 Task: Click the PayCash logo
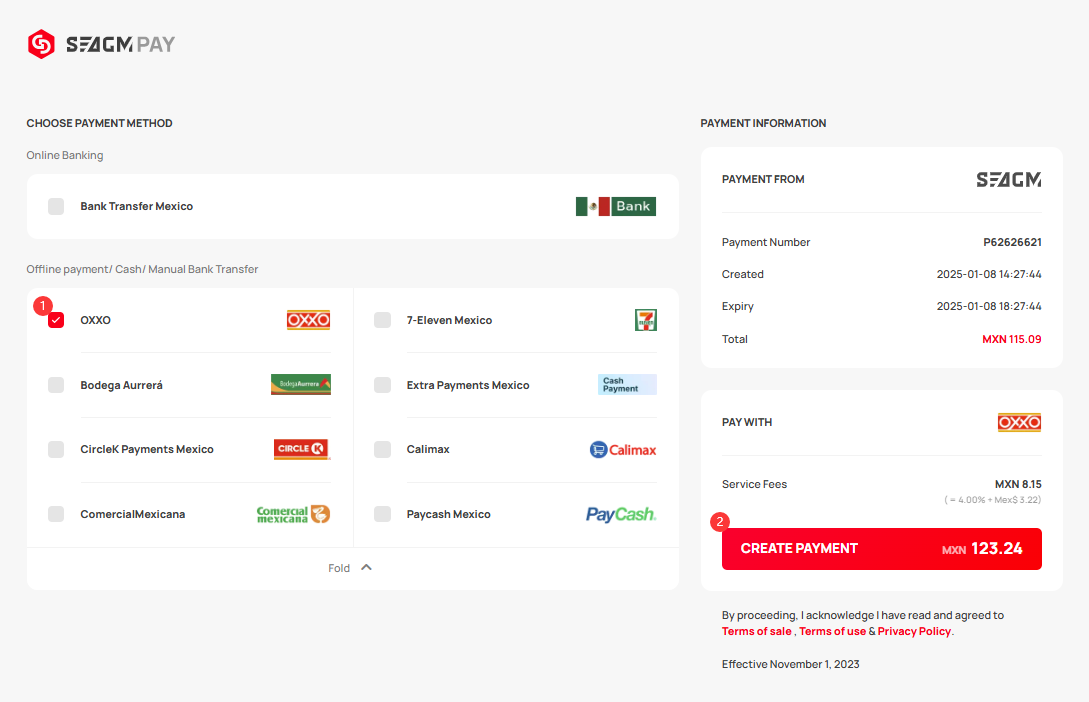coord(621,515)
